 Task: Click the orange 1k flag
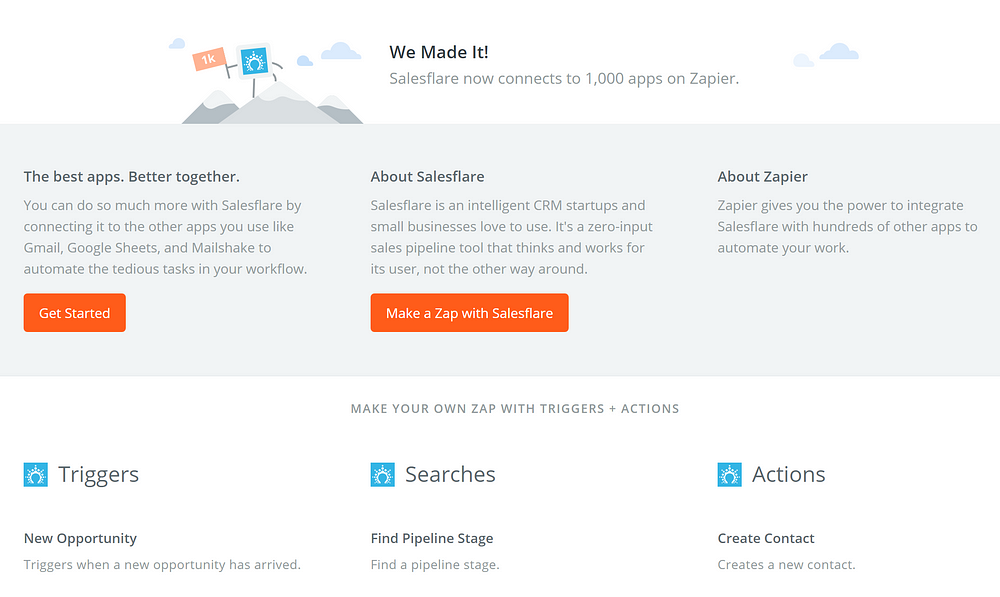(209, 60)
